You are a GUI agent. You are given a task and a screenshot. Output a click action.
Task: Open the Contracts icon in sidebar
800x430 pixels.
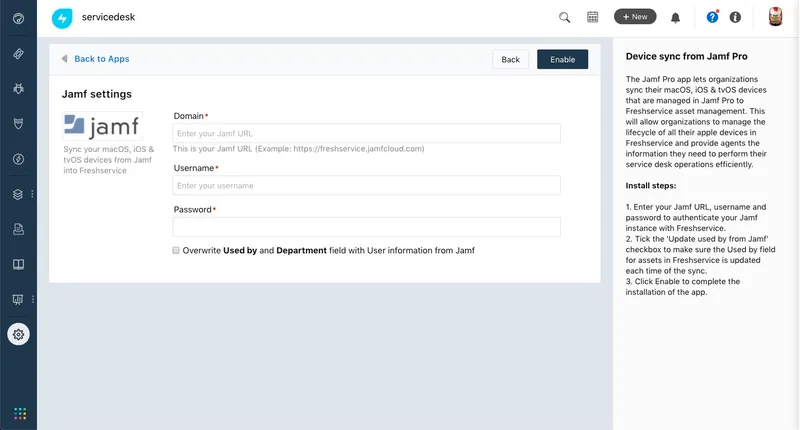[18, 229]
